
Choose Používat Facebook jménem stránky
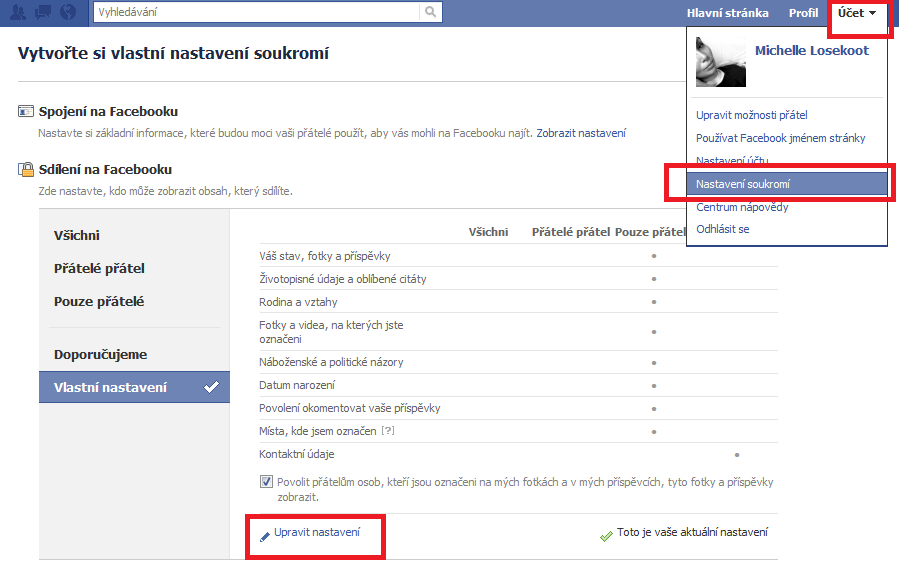(x=780, y=138)
